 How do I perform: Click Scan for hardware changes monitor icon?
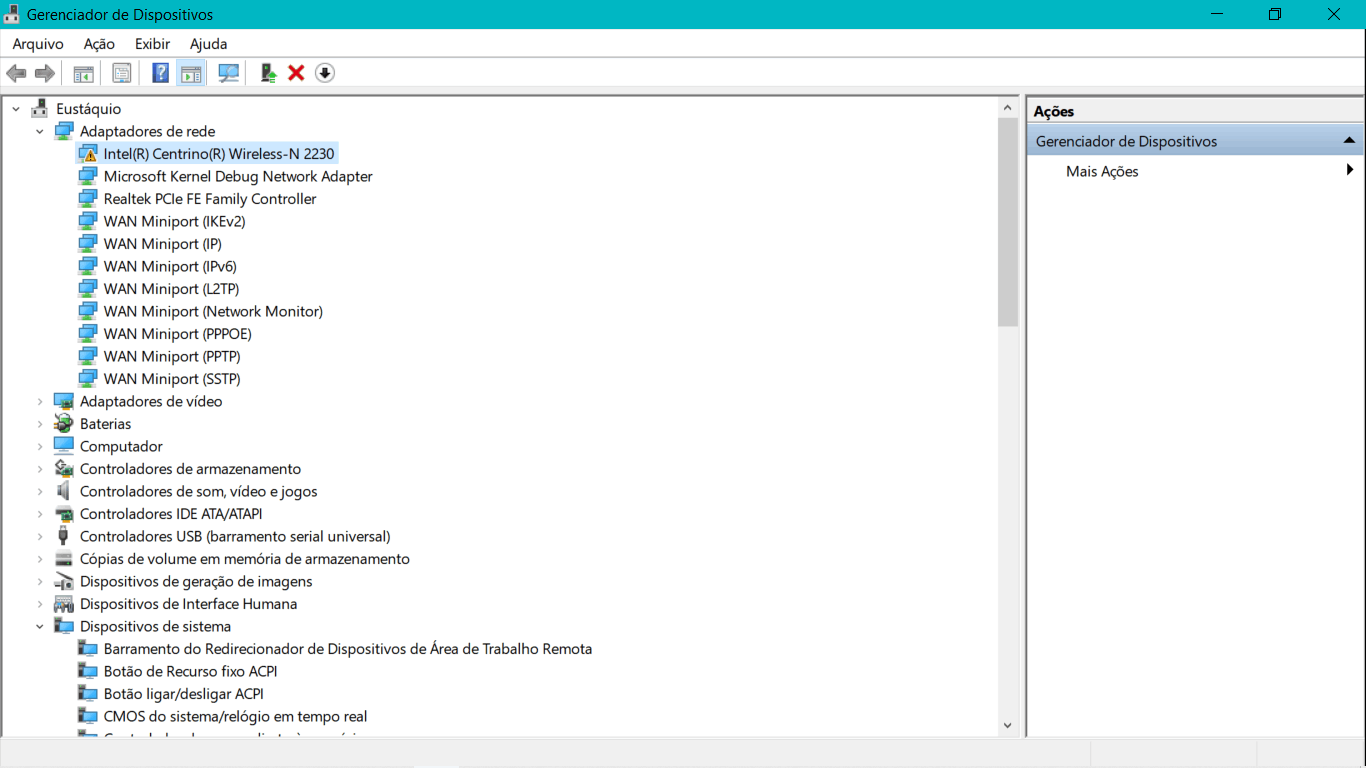click(x=229, y=73)
